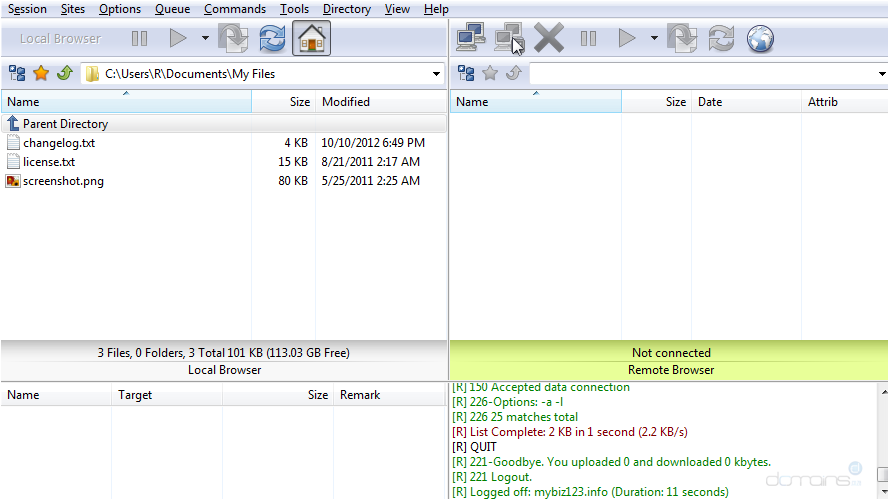The width and height of the screenshot is (889, 500).
Task: Click the Home folder icon in local toolbar
Action: (x=312, y=39)
